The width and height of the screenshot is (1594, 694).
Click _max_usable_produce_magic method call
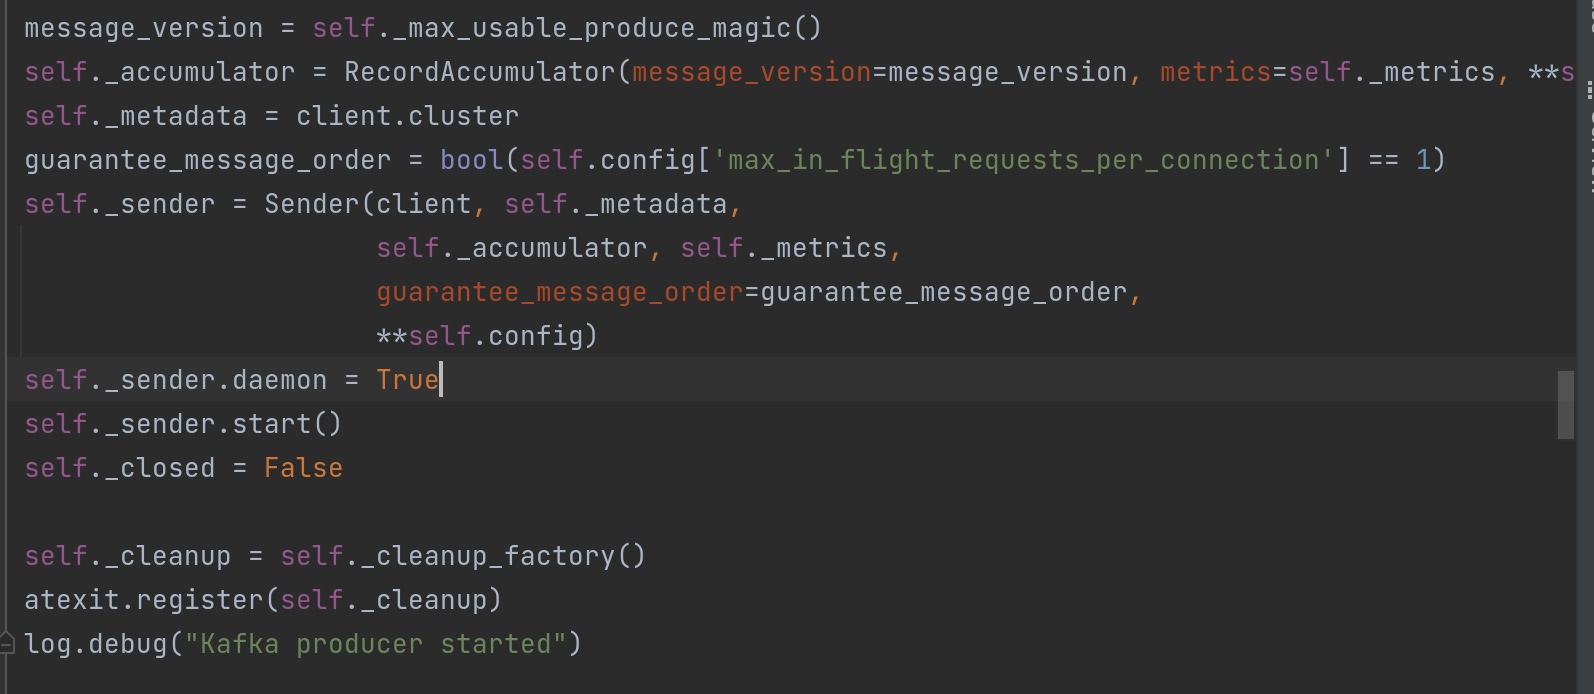pos(590,28)
